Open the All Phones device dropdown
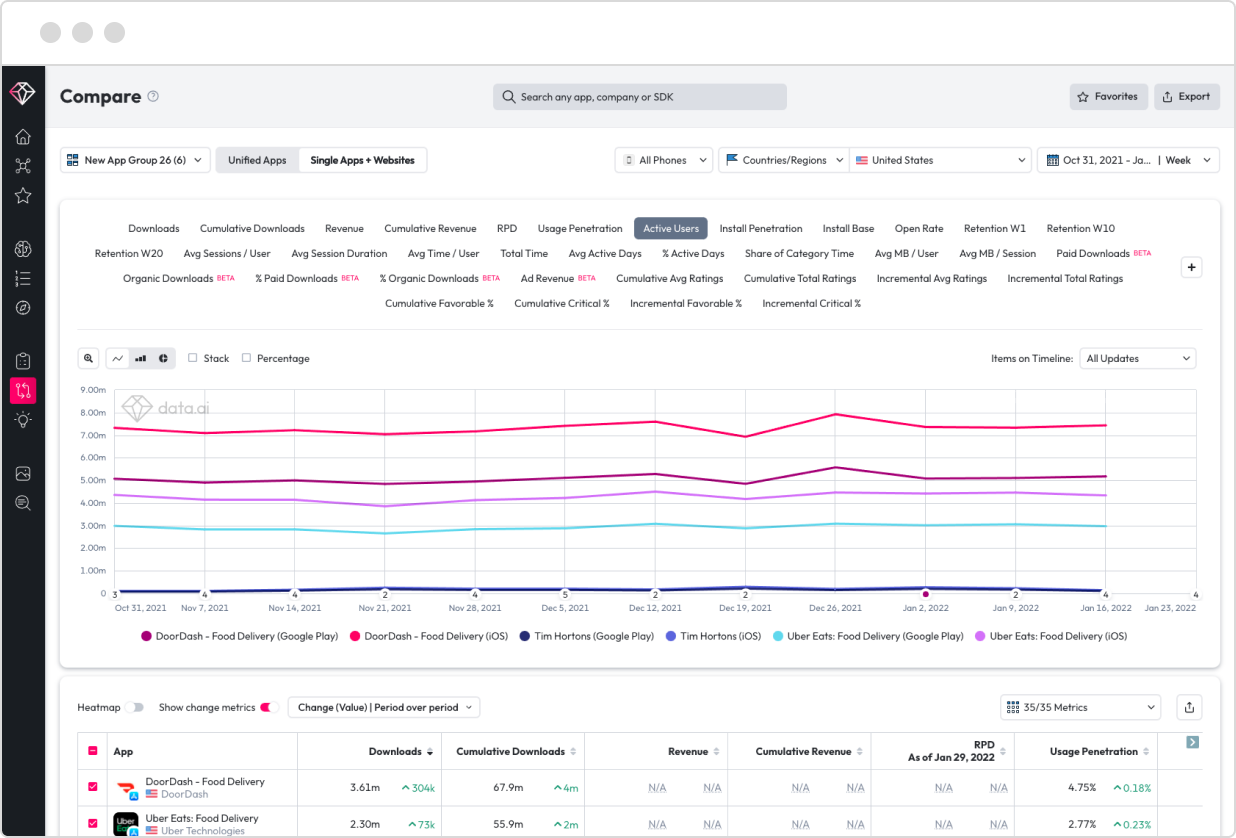Viewport: 1236px width, 838px height. [664, 160]
